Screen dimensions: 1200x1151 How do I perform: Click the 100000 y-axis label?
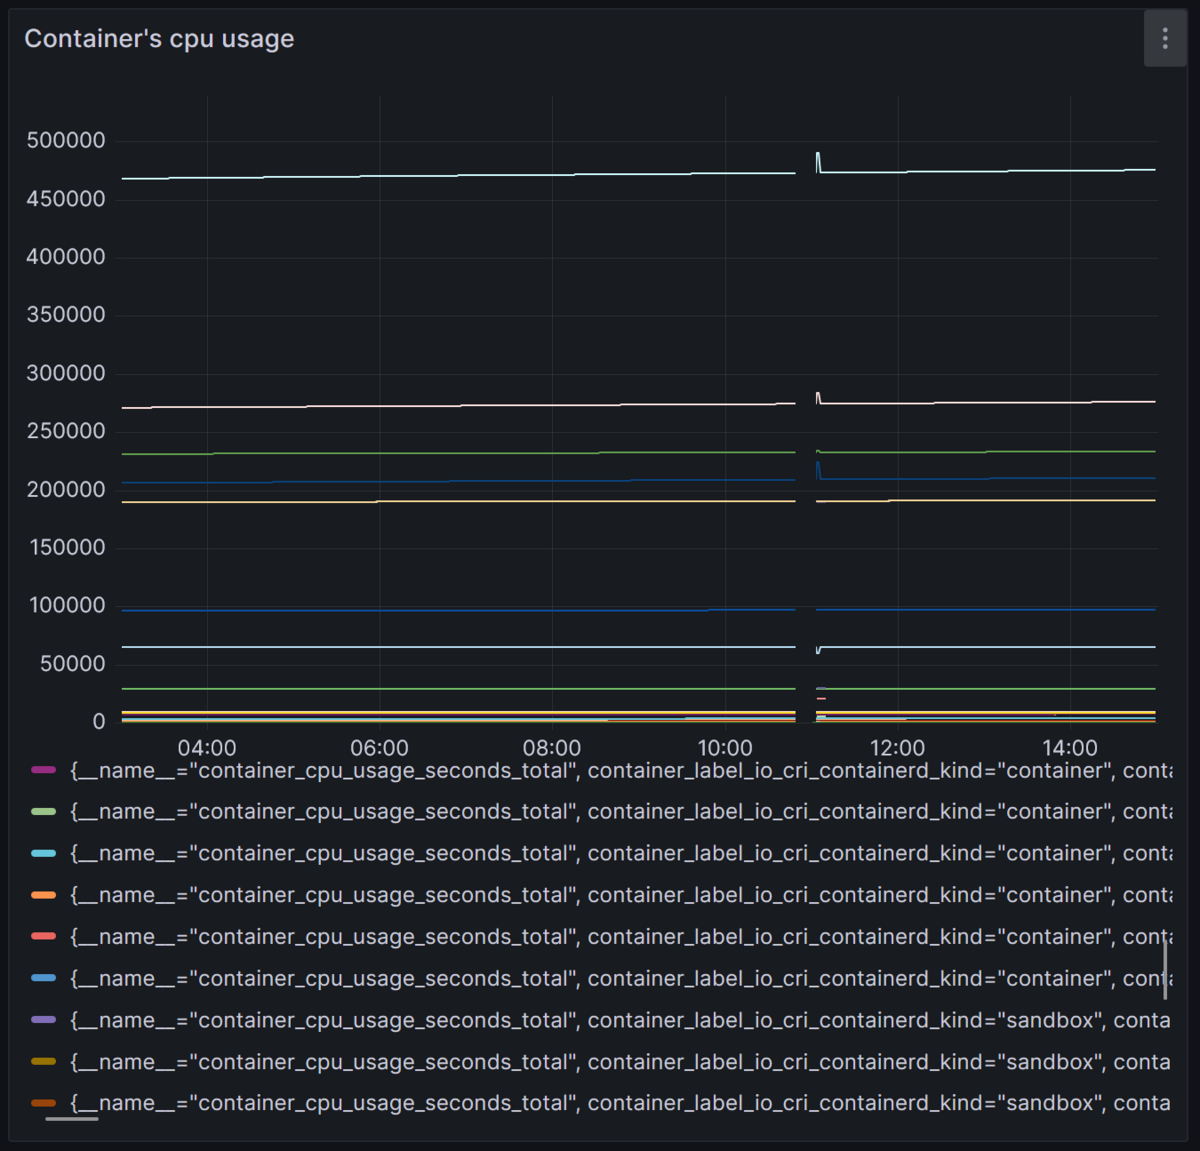[x=66, y=606]
